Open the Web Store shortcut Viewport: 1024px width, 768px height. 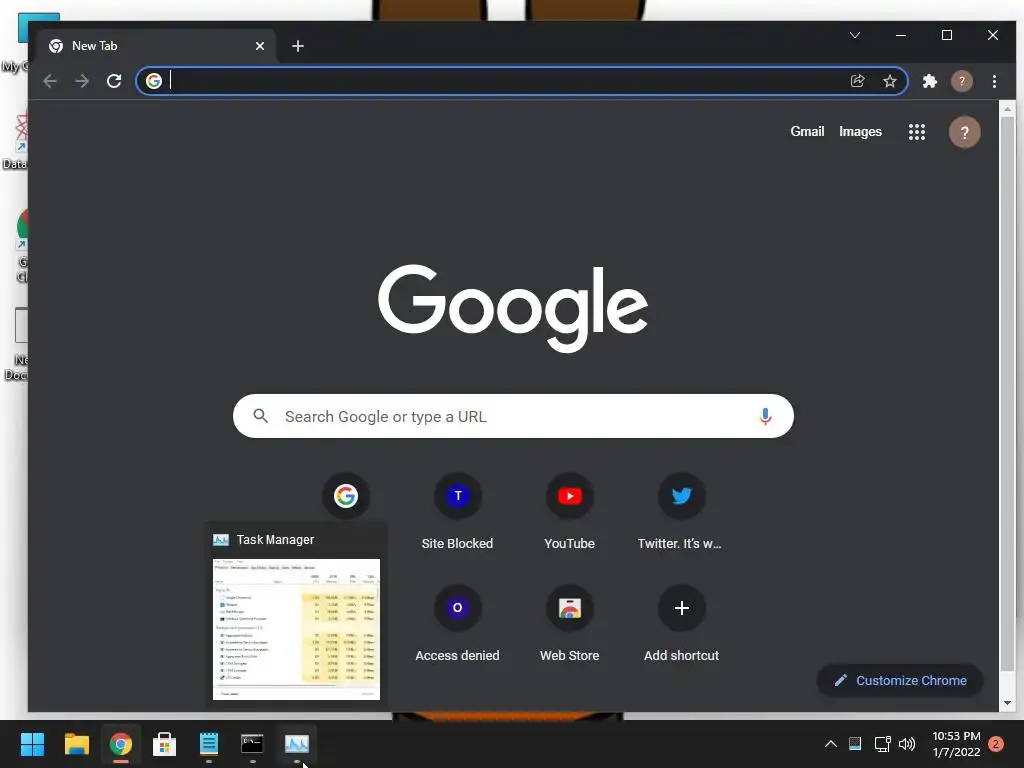point(569,624)
